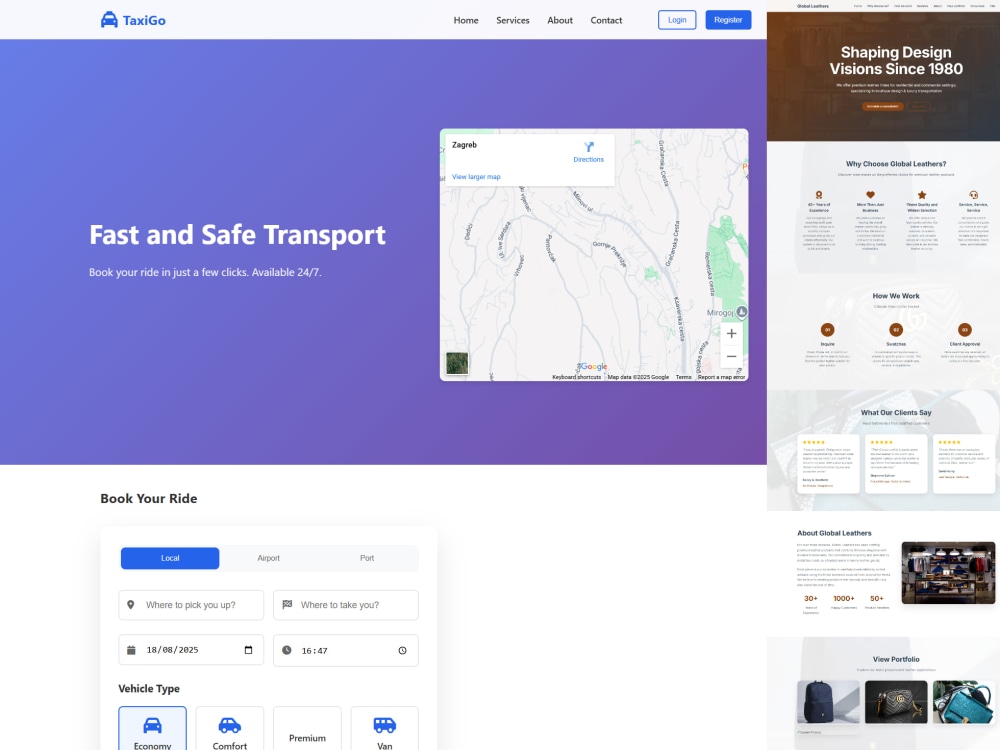Follow the View larger map link

pyautogui.click(x=476, y=177)
